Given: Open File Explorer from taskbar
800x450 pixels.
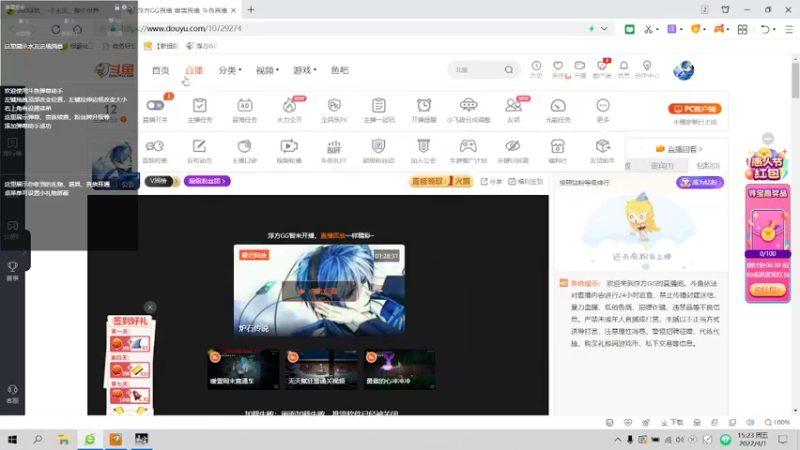Looking at the screenshot, I should pyautogui.click(x=63, y=439).
